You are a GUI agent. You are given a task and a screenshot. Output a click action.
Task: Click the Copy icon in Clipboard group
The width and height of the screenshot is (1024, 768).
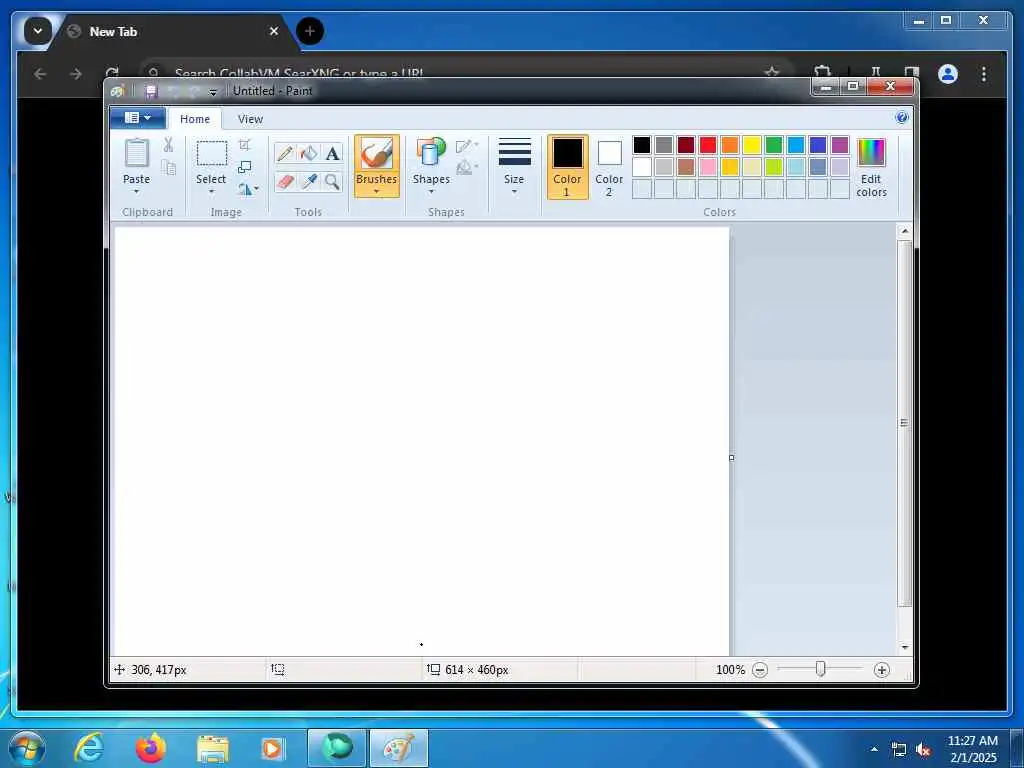pos(168,168)
